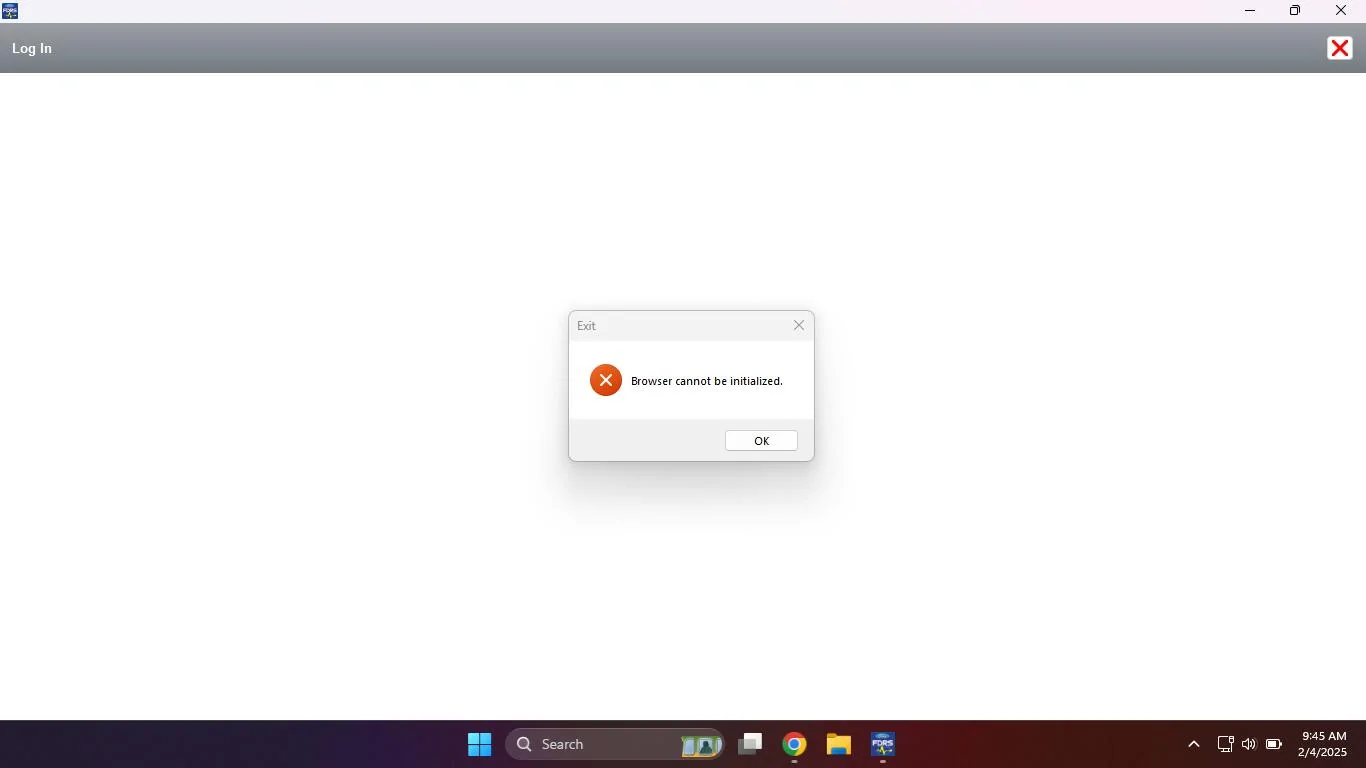
Task: Click the volume speaker icon in the tray
Action: click(x=1249, y=744)
